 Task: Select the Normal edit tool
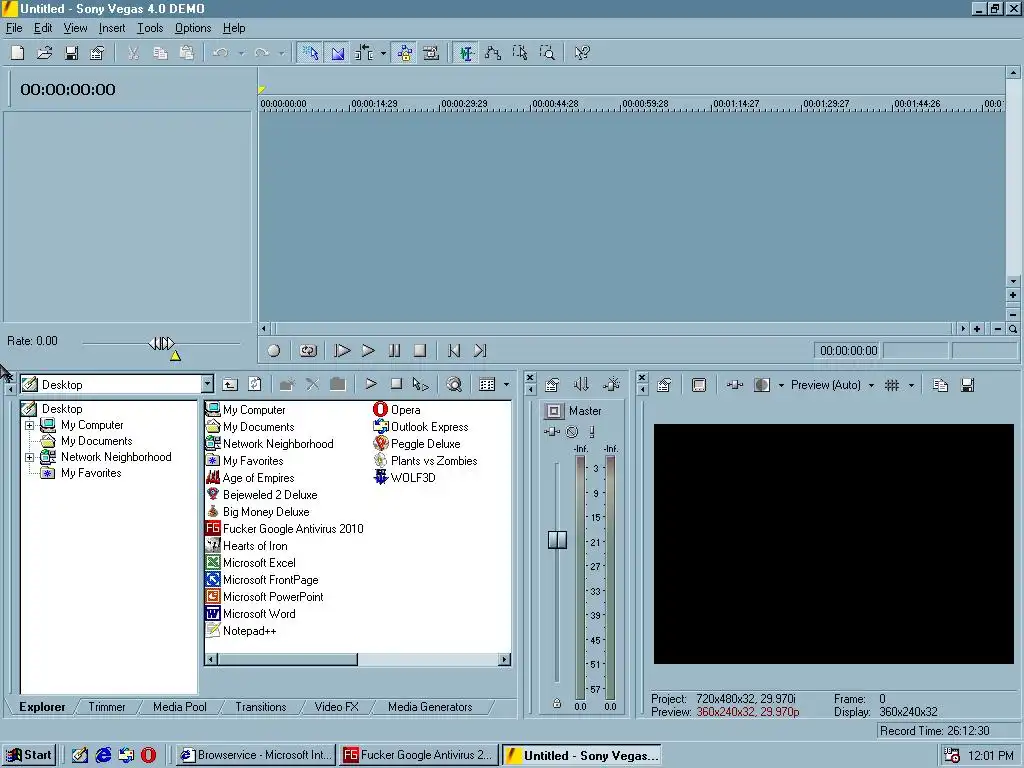click(466, 53)
